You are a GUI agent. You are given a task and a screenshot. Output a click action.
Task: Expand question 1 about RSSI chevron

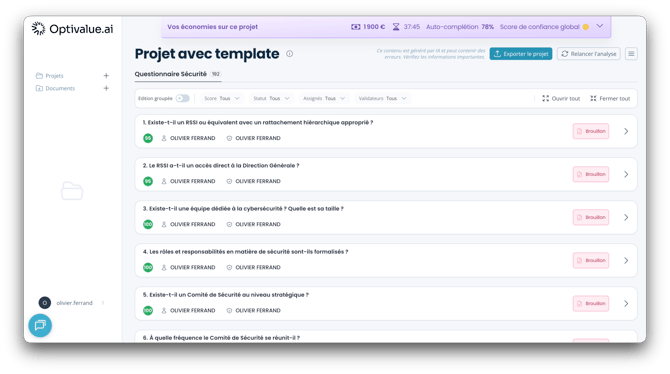[626, 131]
